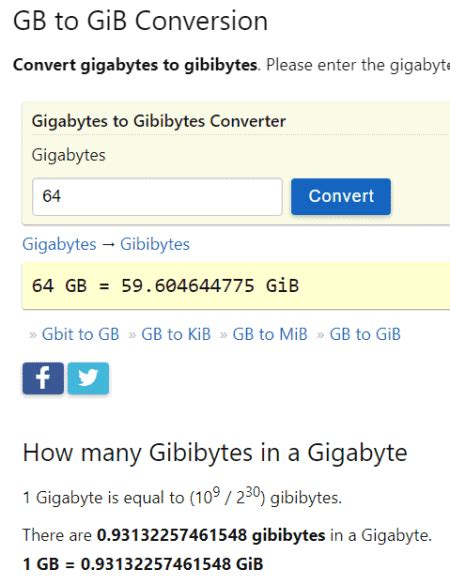
Task: Open the Gigabytes link below the converter
Action: point(59,245)
